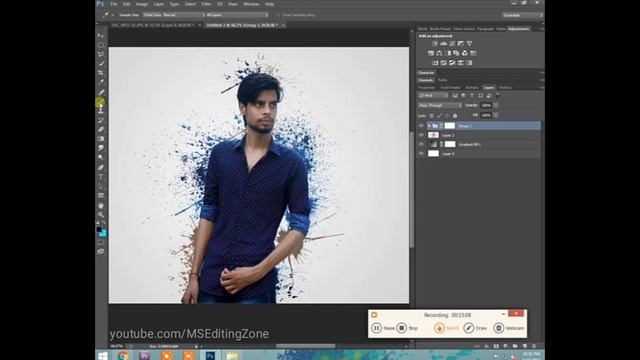Screen dimensions: 640x360
Task: Select the Gradient Fill 1 layer mask thumbnail
Action: click(x=450, y=144)
